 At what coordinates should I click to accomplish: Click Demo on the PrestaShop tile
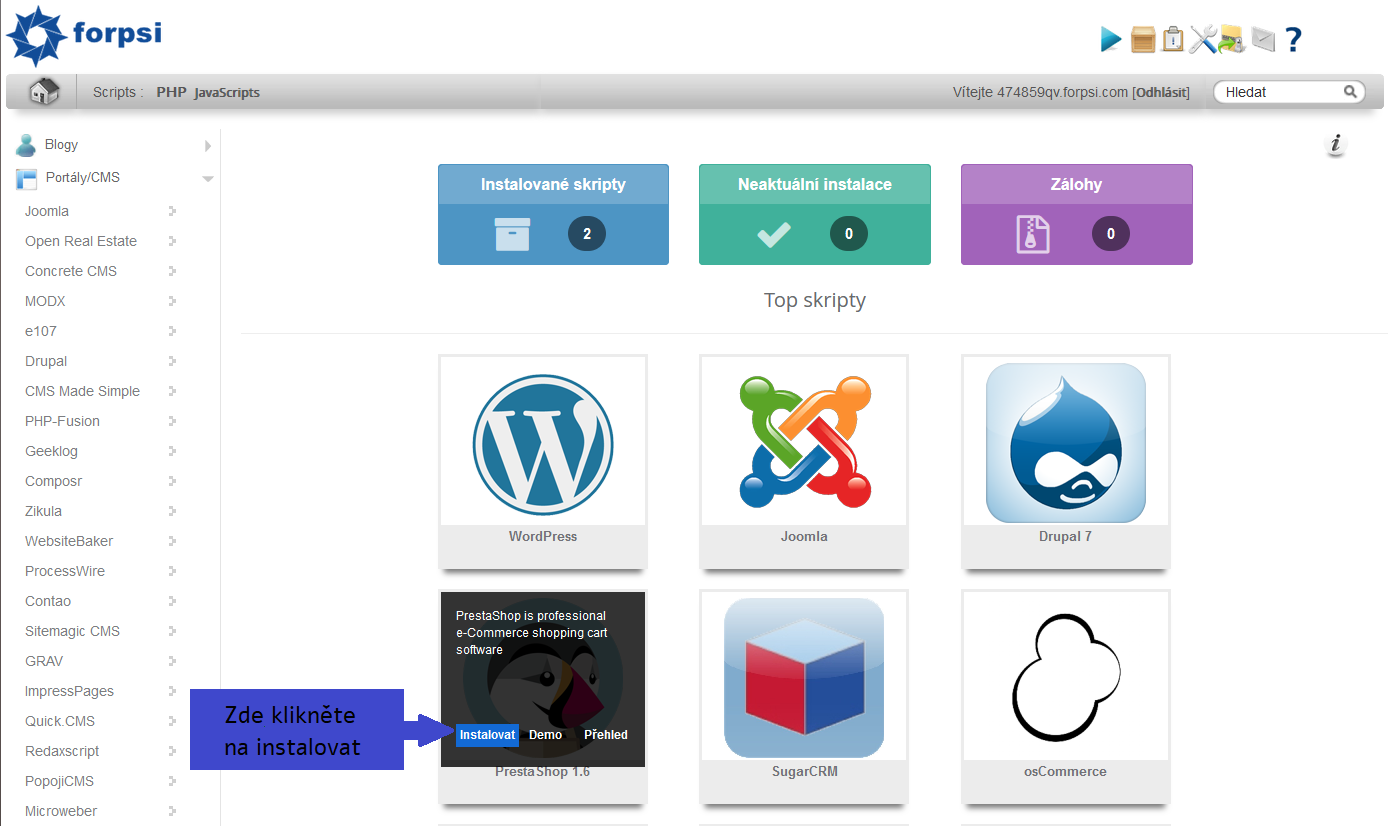pyautogui.click(x=545, y=735)
